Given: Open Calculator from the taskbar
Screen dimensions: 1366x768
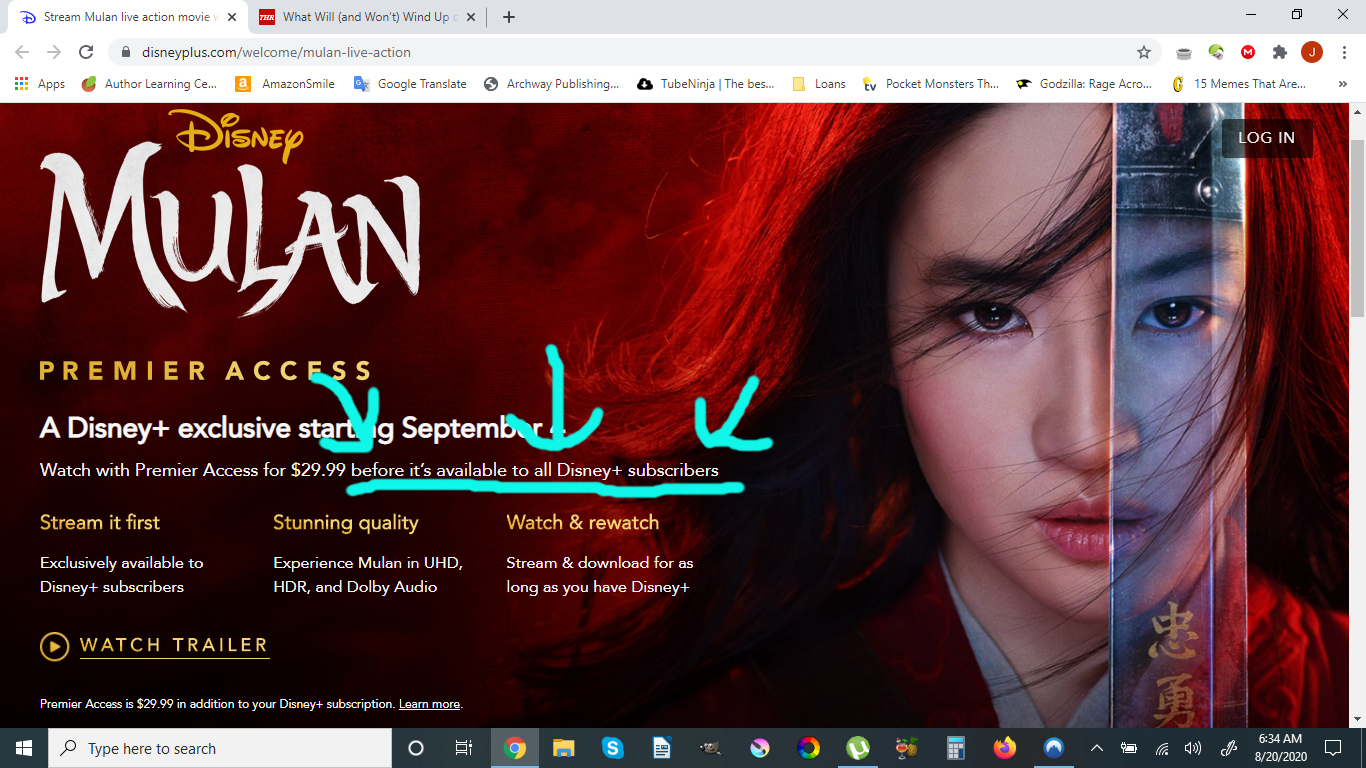Looking at the screenshot, I should click(955, 748).
